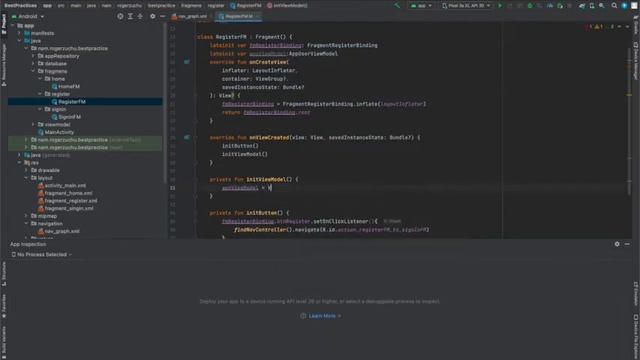Screen dimensions: 640x360
Task: Open the Android project view dropdown
Action: pyautogui.click(x=28, y=16)
